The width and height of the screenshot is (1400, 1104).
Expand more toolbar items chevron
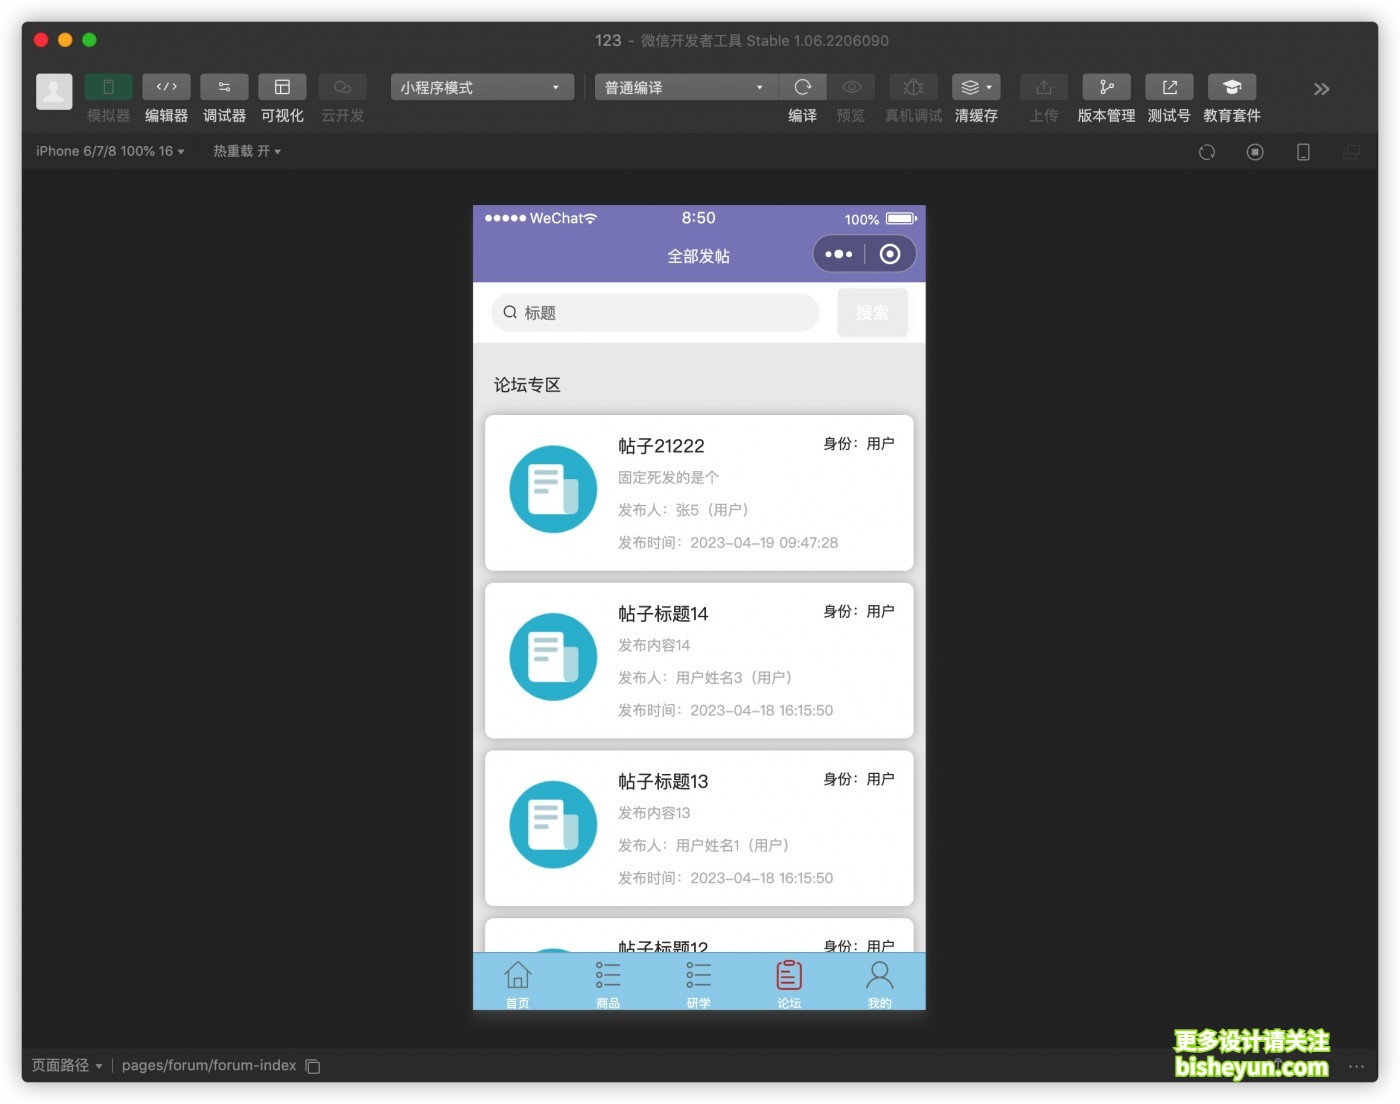point(1321,89)
